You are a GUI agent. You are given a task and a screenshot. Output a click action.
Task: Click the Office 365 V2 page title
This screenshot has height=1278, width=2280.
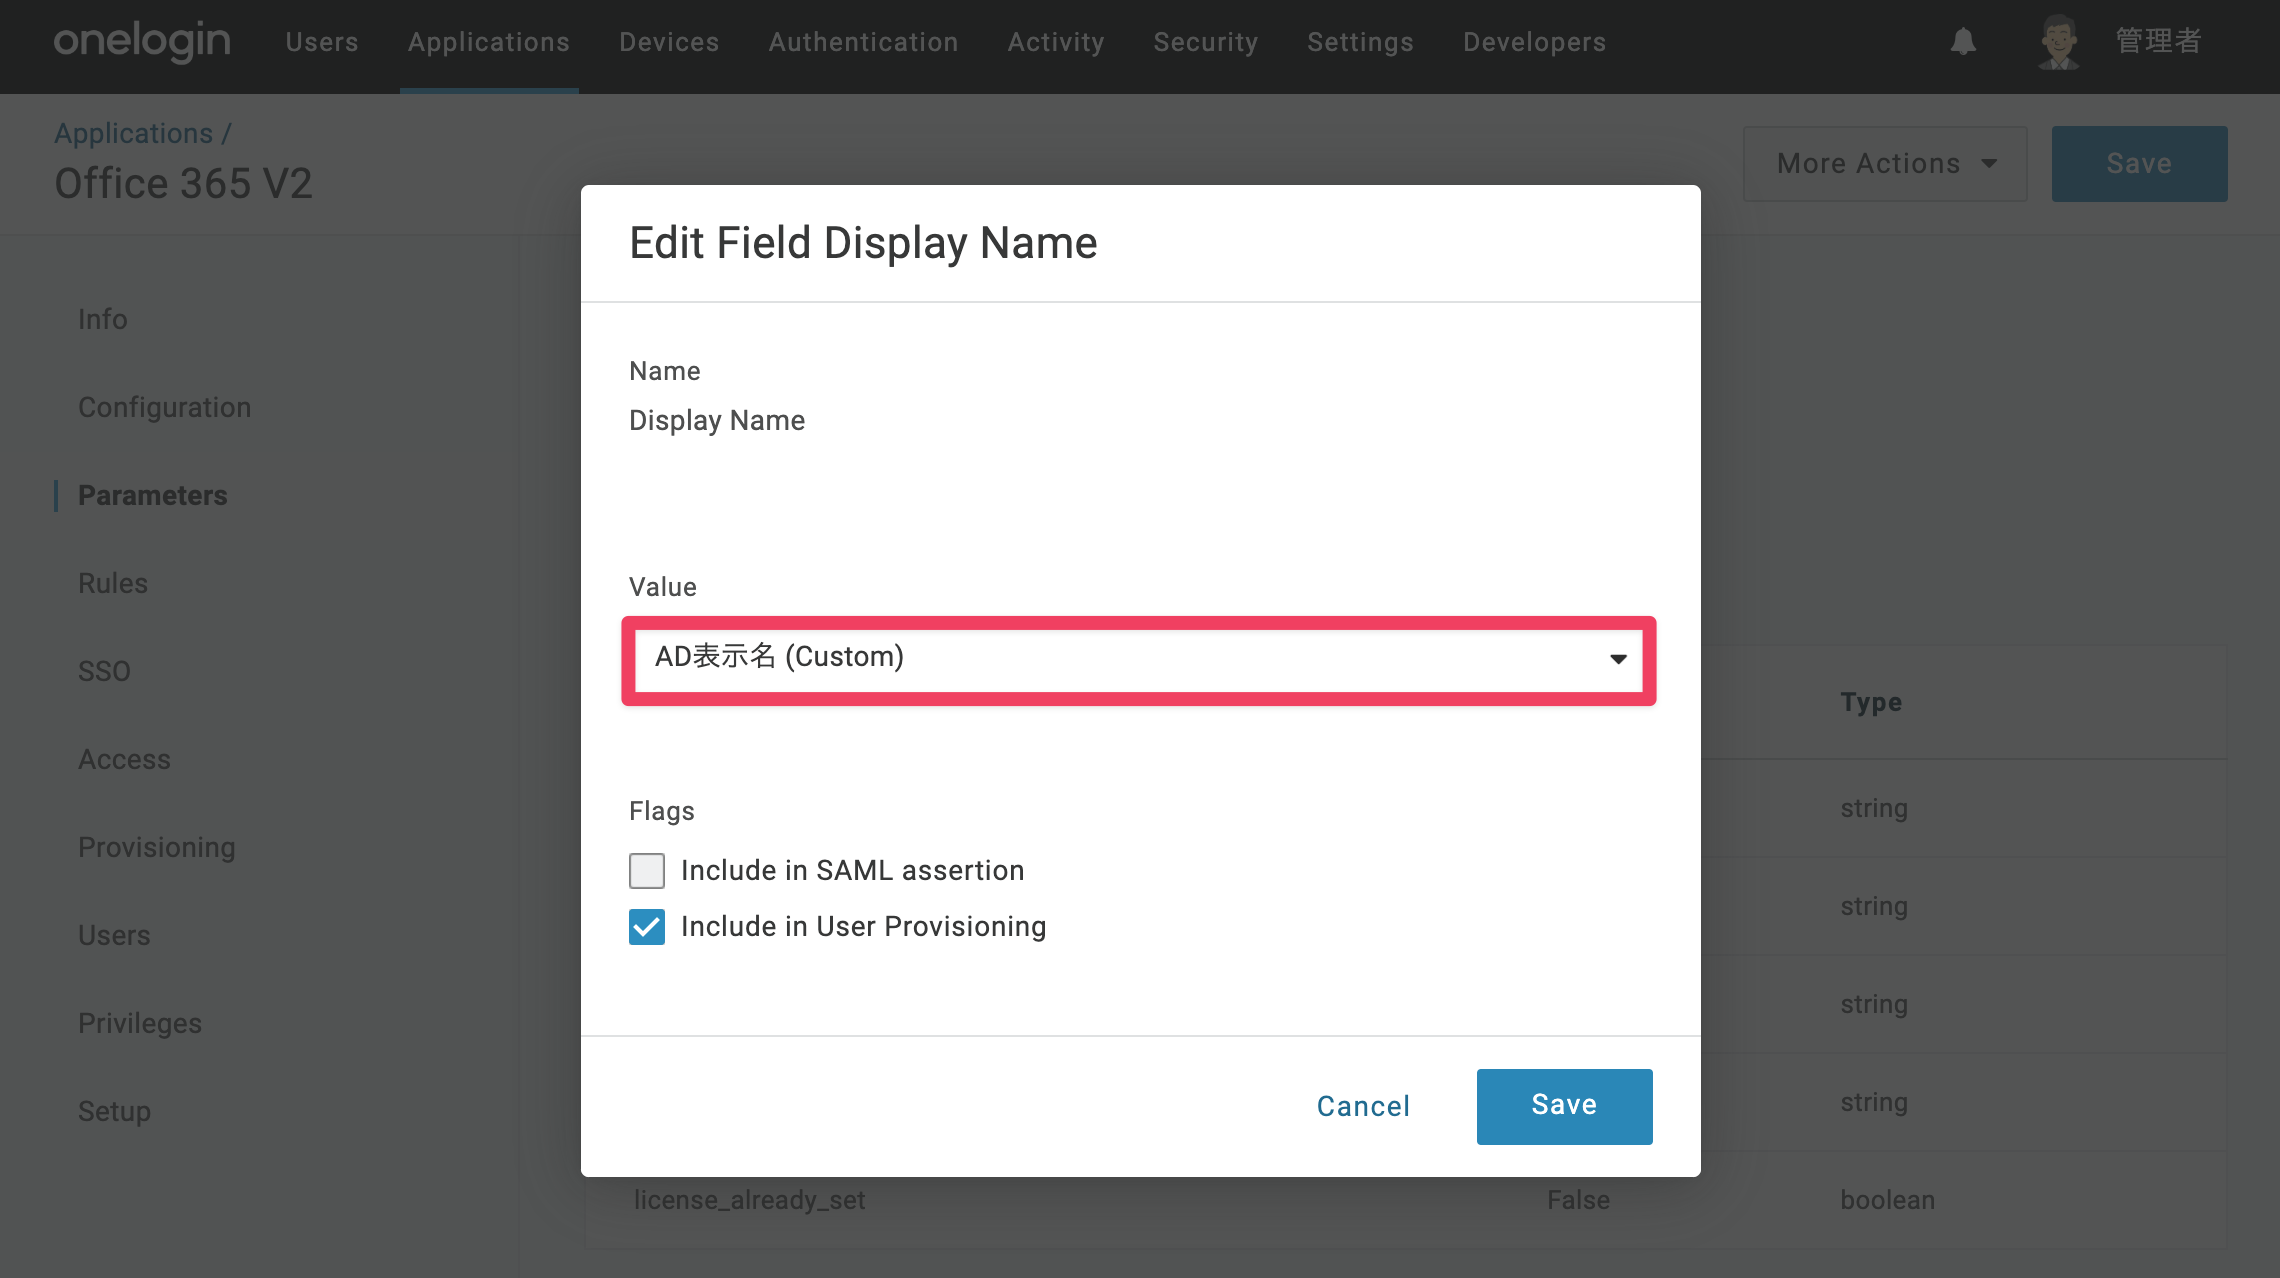183,184
